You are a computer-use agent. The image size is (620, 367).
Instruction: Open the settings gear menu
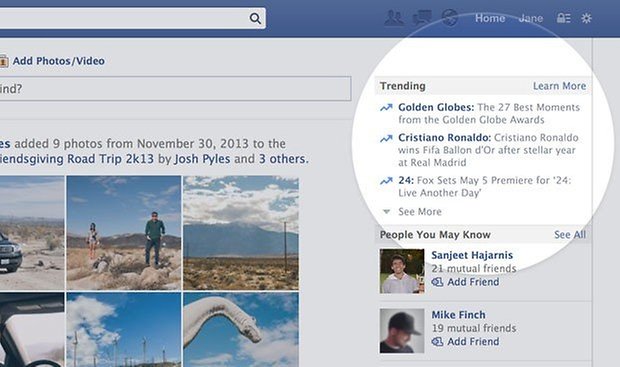point(586,18)
